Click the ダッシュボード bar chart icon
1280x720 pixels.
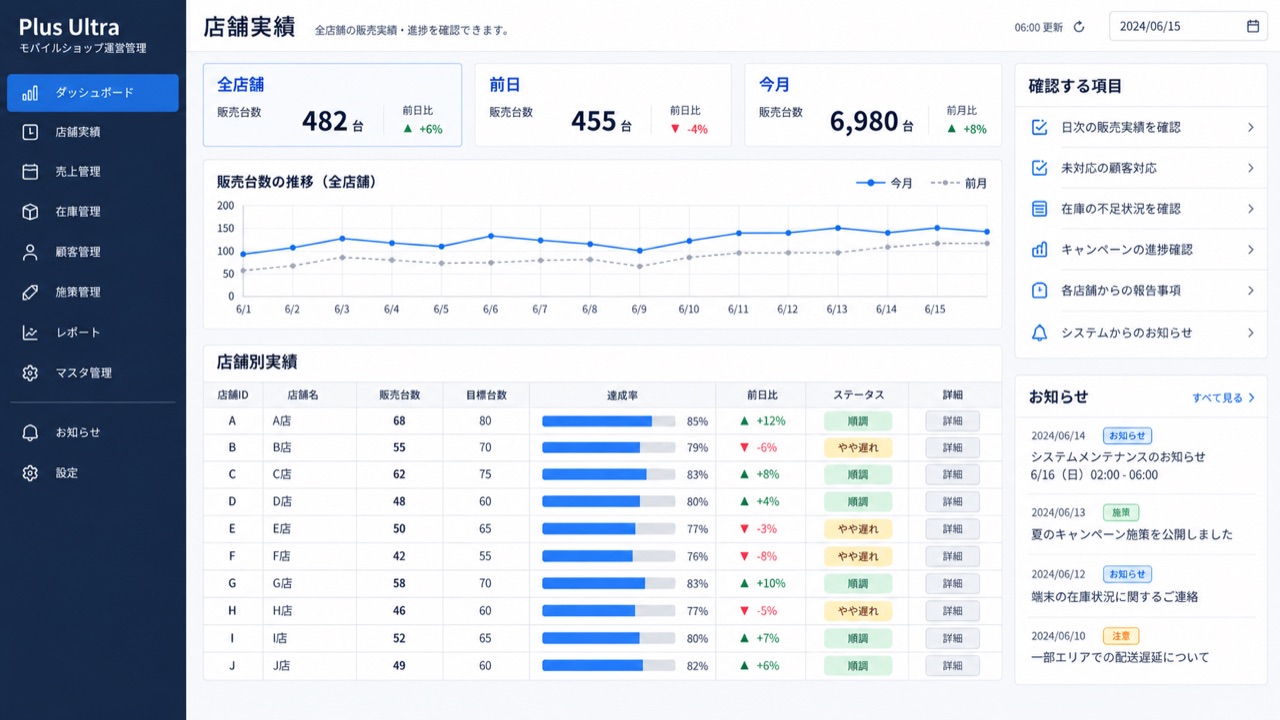point(30,93)
